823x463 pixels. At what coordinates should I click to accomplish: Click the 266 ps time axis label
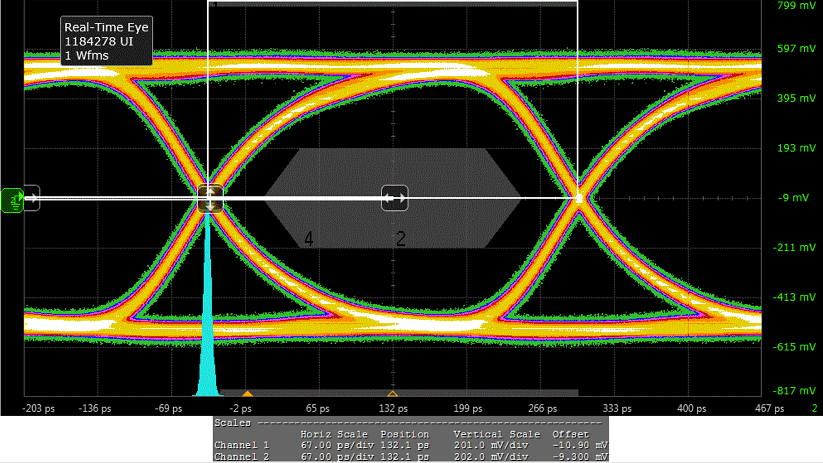pos(542,408)
